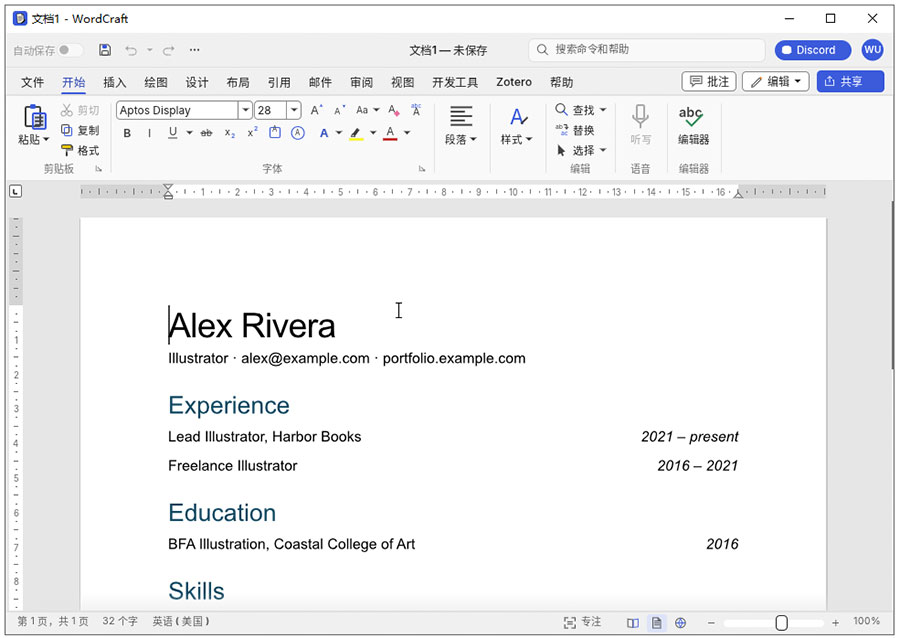Viewport: 900px width, 638px height.
Task: Apply superscript formatting
Action: pos(253,133)
